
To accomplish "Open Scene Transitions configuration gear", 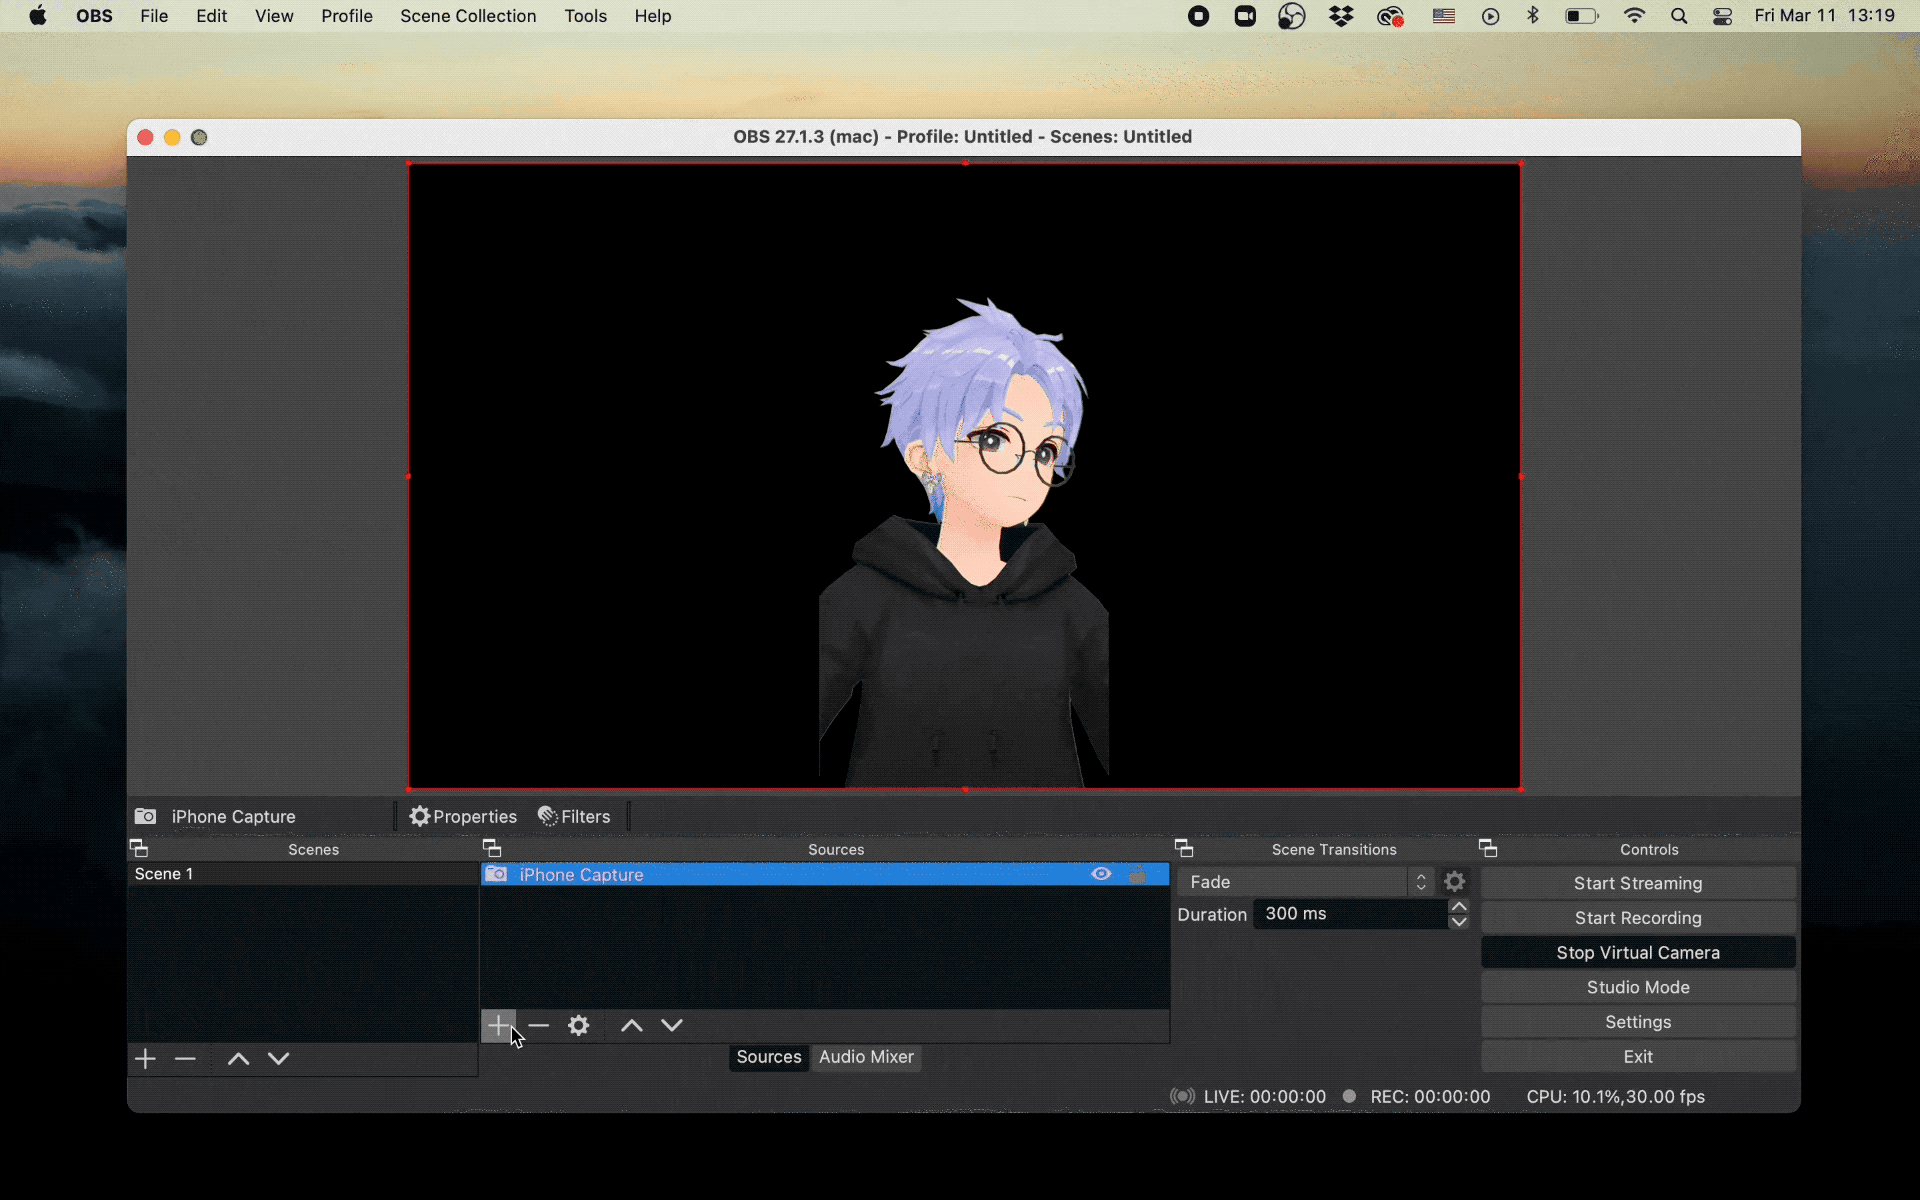I will [x=1454, y=881].
